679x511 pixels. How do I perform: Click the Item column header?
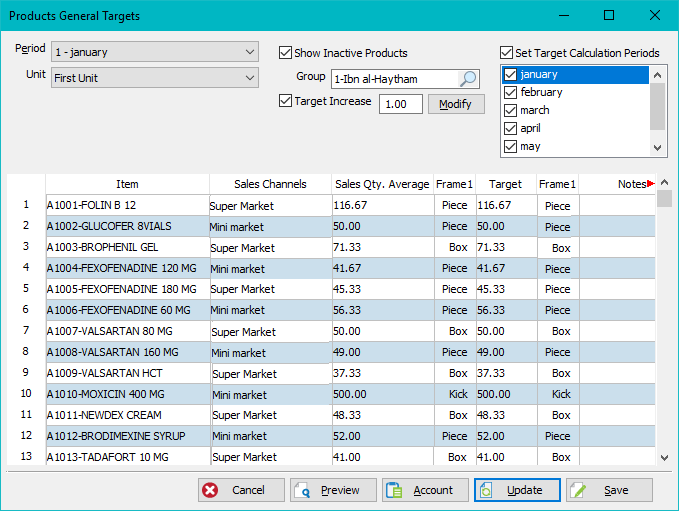point(127,184)
